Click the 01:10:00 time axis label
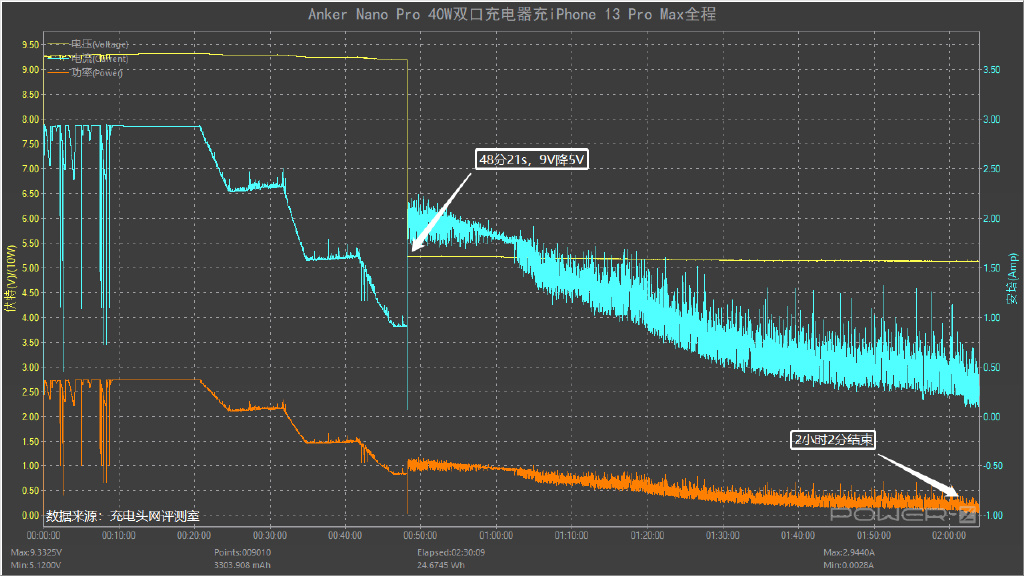The image size is (1024, 576). pyautogui.click(x=571, y=536)
